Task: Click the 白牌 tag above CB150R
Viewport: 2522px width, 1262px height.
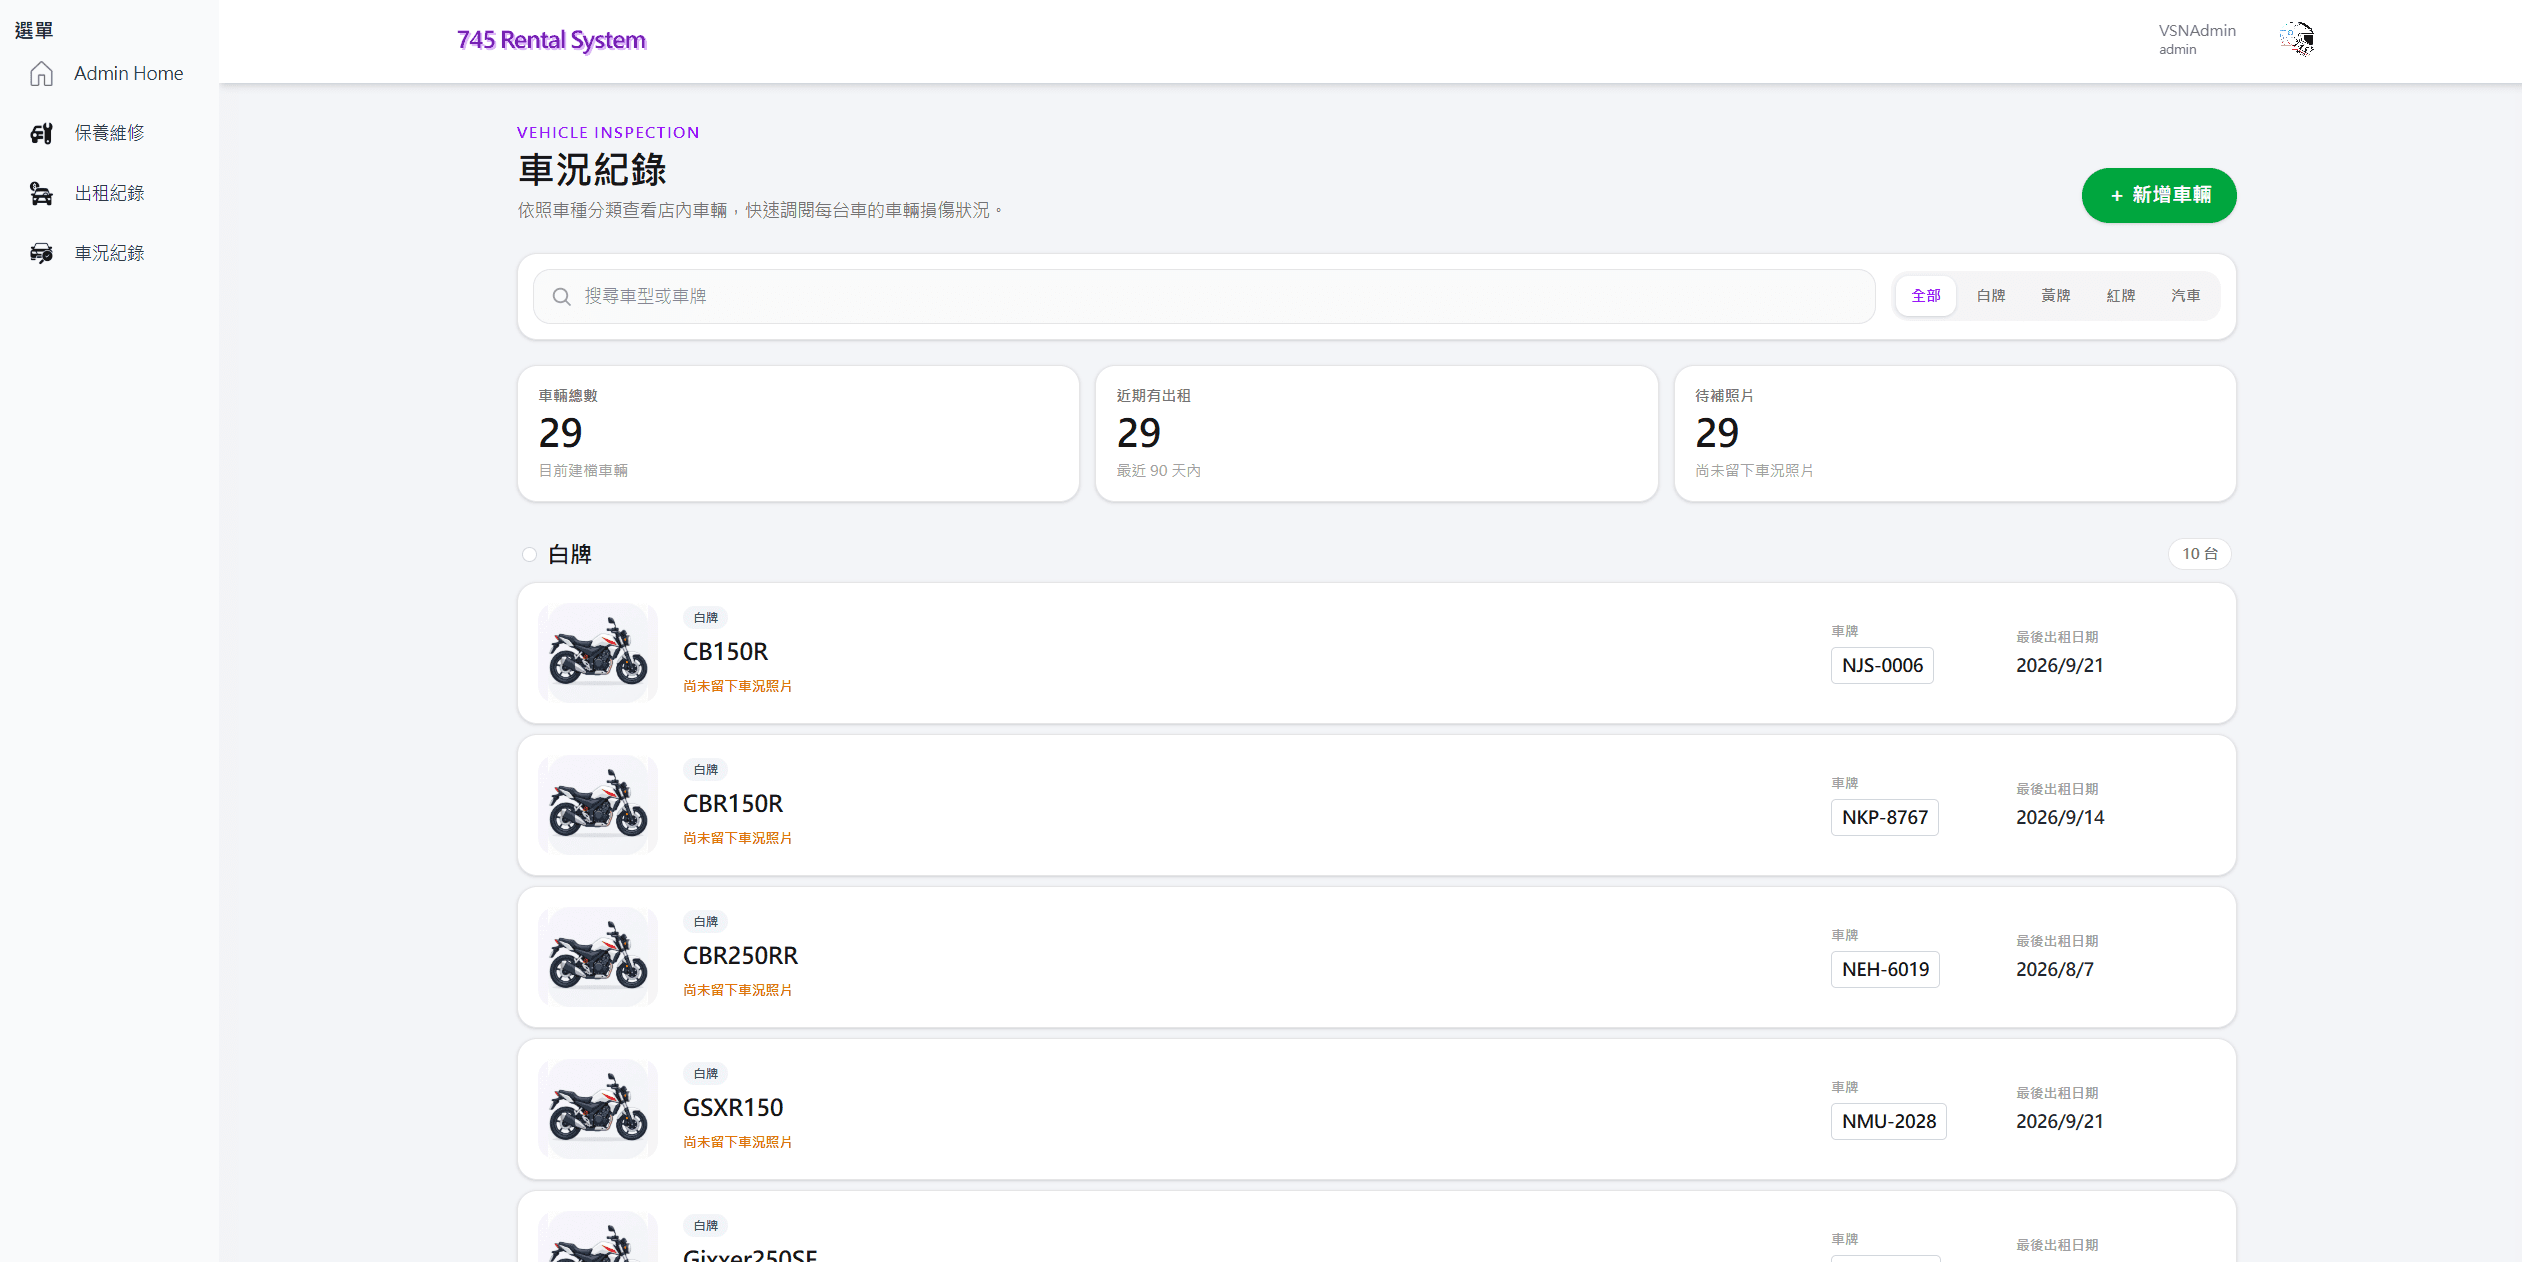Action: pyautogui.click(x=706, y=618)
